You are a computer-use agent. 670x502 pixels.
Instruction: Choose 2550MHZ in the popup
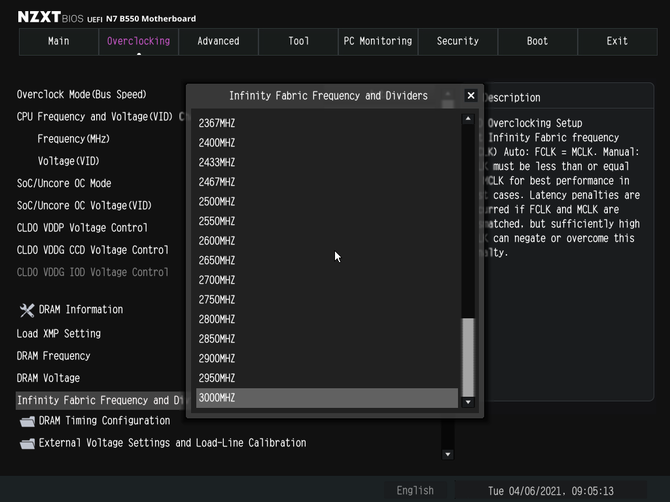(x=327, y=221)
